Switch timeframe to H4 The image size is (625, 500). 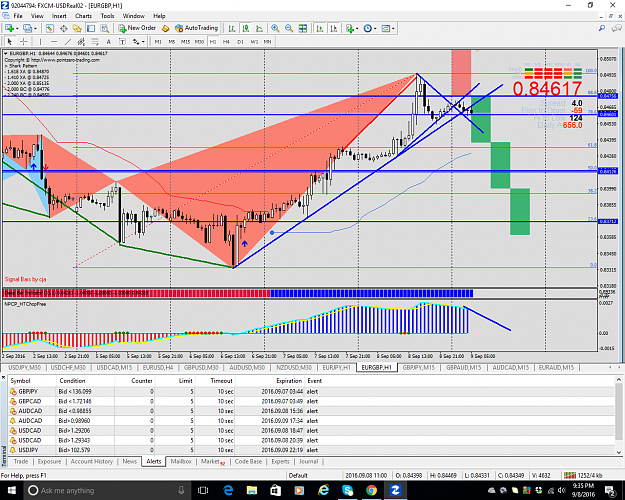tap(226, 41)
